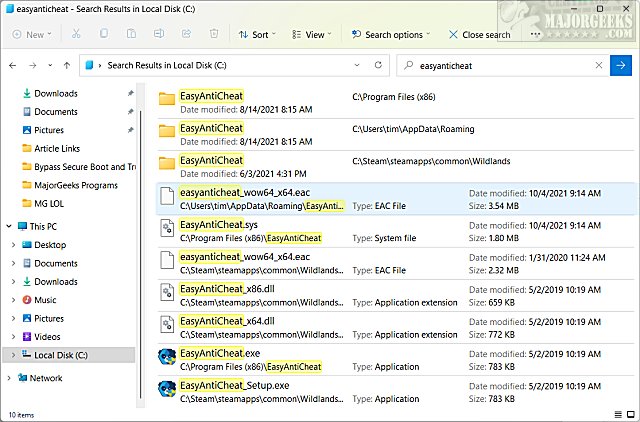Clear search text with the X icon
This screenshot has height=422, width=640.
(597, 66)
